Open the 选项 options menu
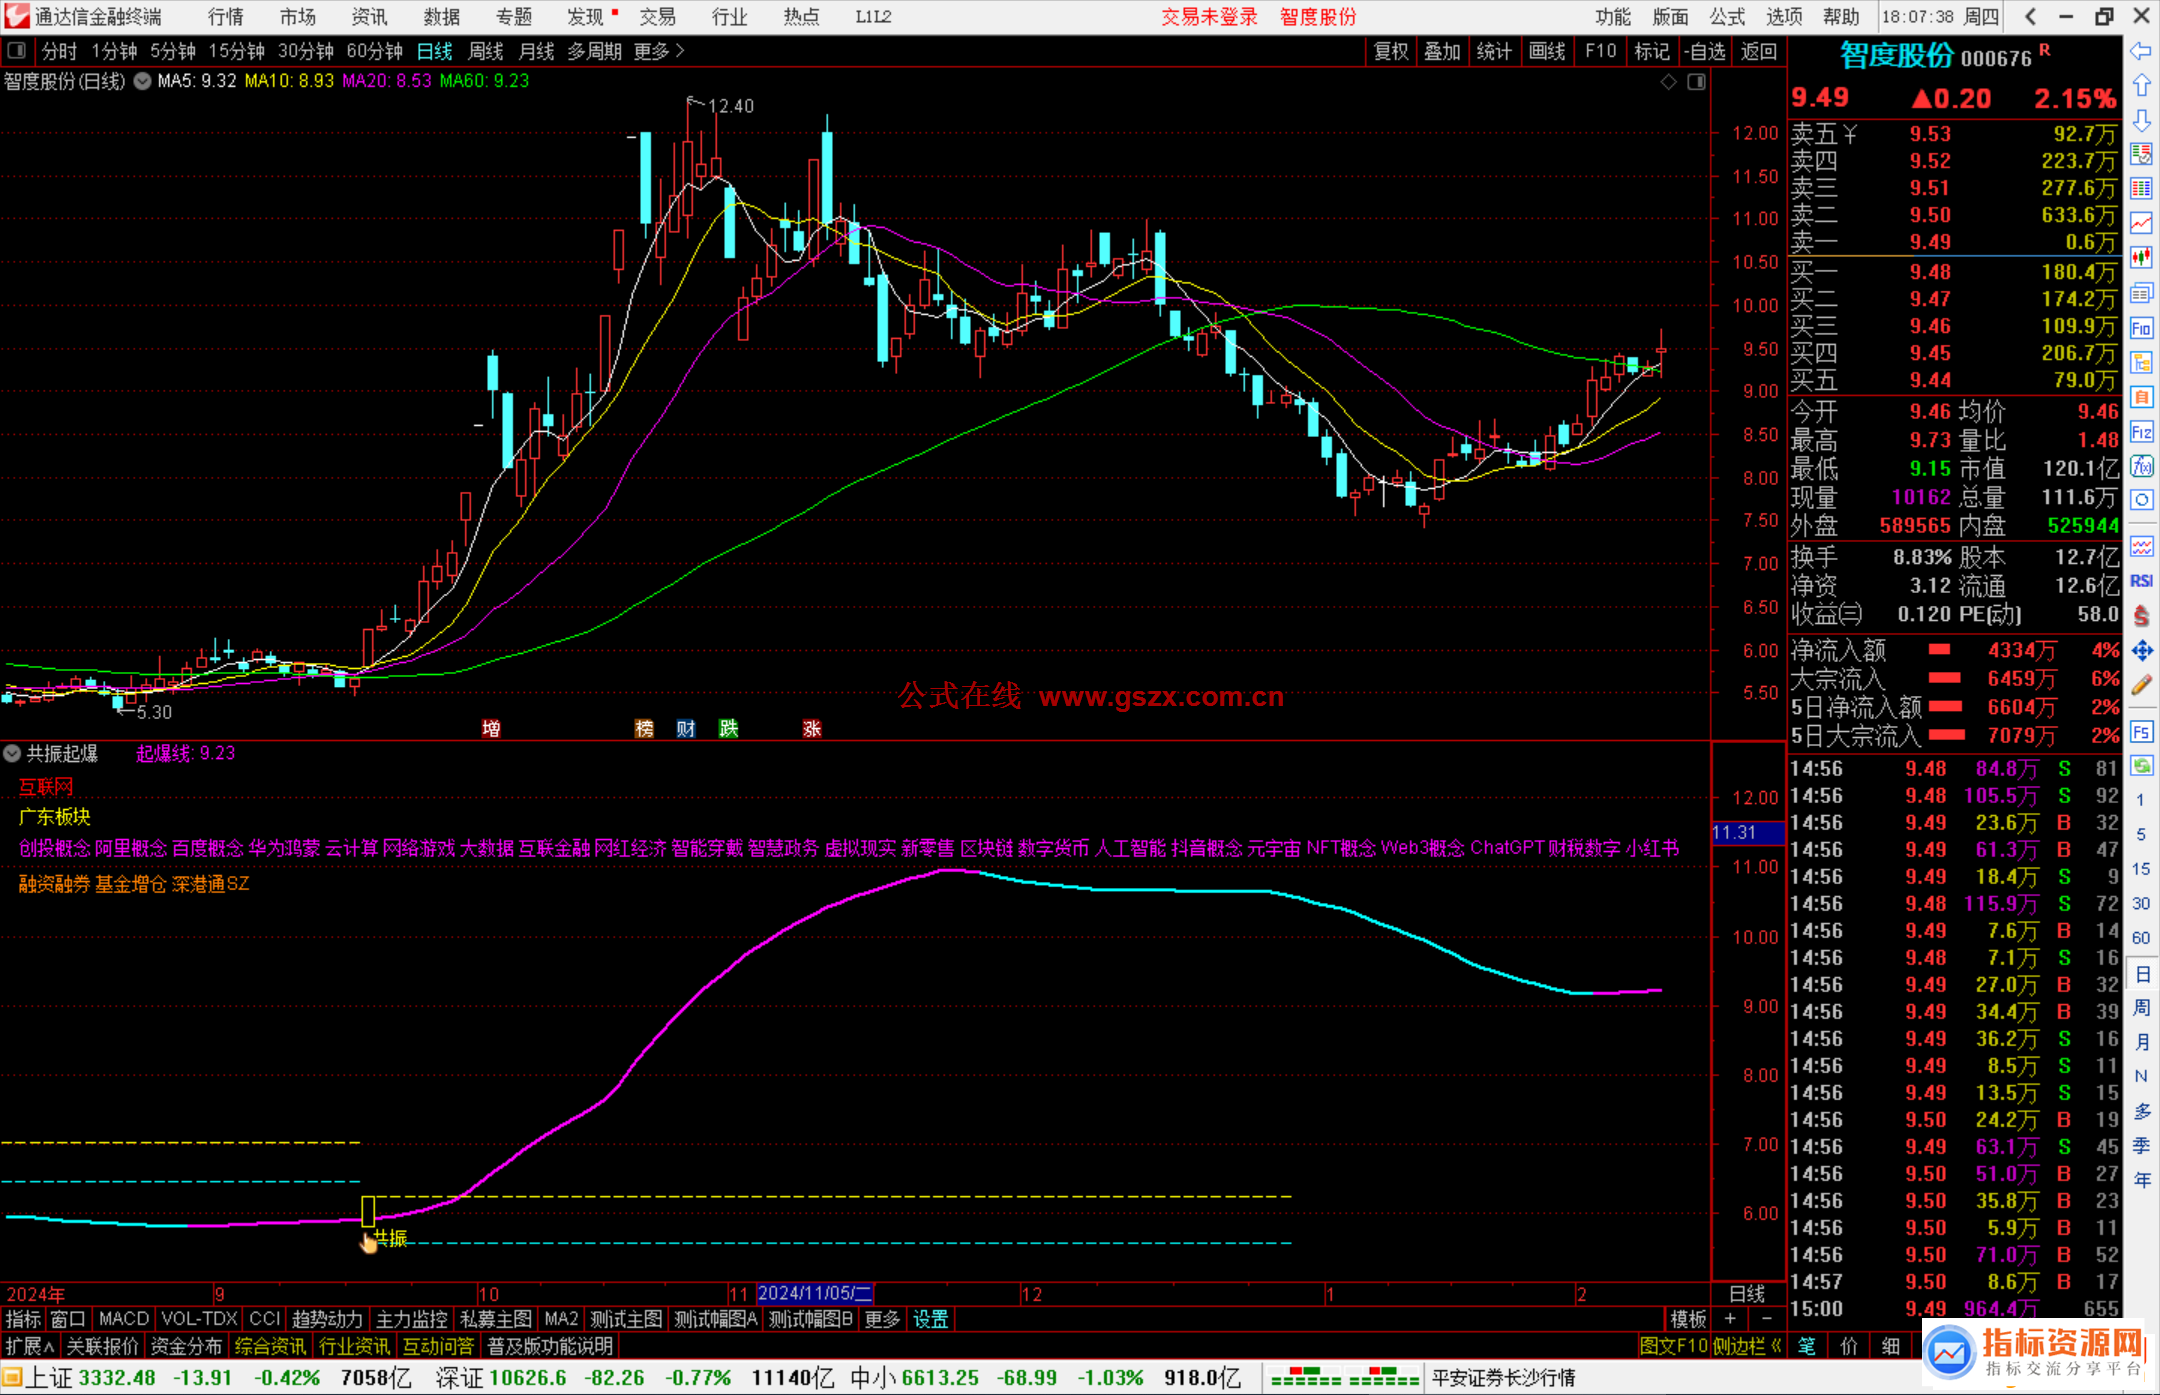The height and width of the screenshot is (1395, 2160). tap(1784, 17)
